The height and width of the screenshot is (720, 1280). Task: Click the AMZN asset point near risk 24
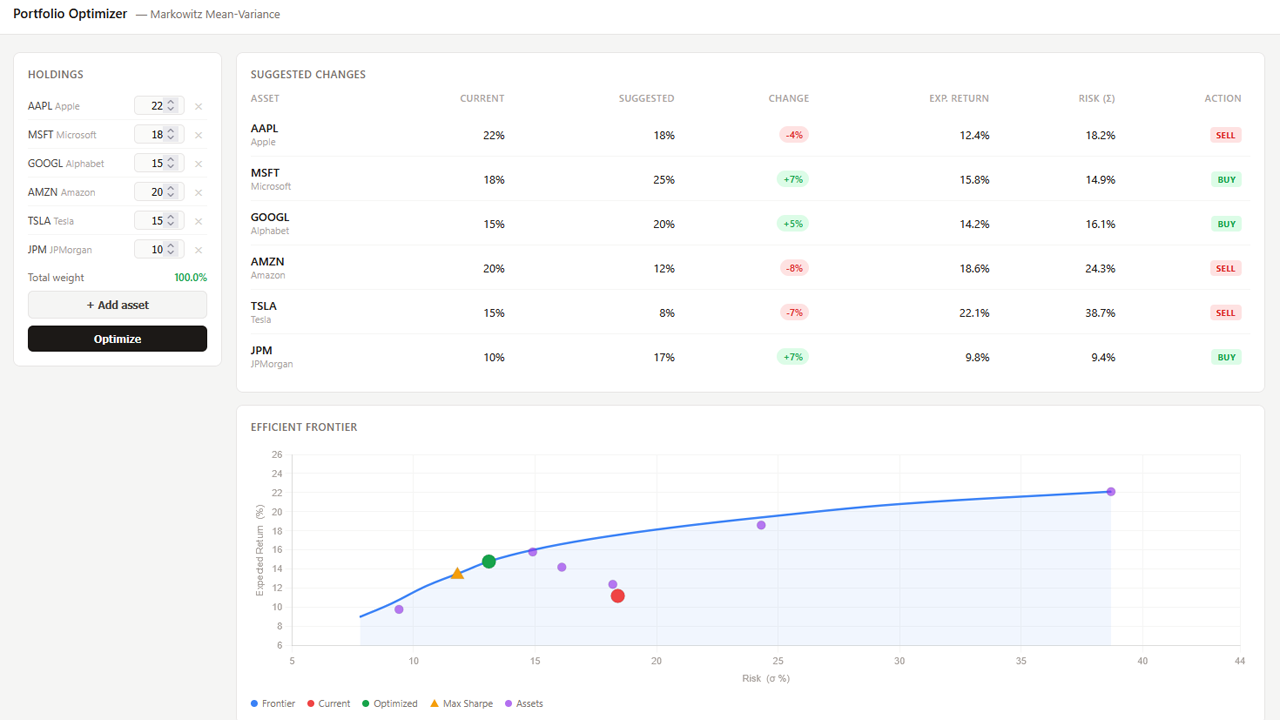pyautogui.click(x=761, y=525)
